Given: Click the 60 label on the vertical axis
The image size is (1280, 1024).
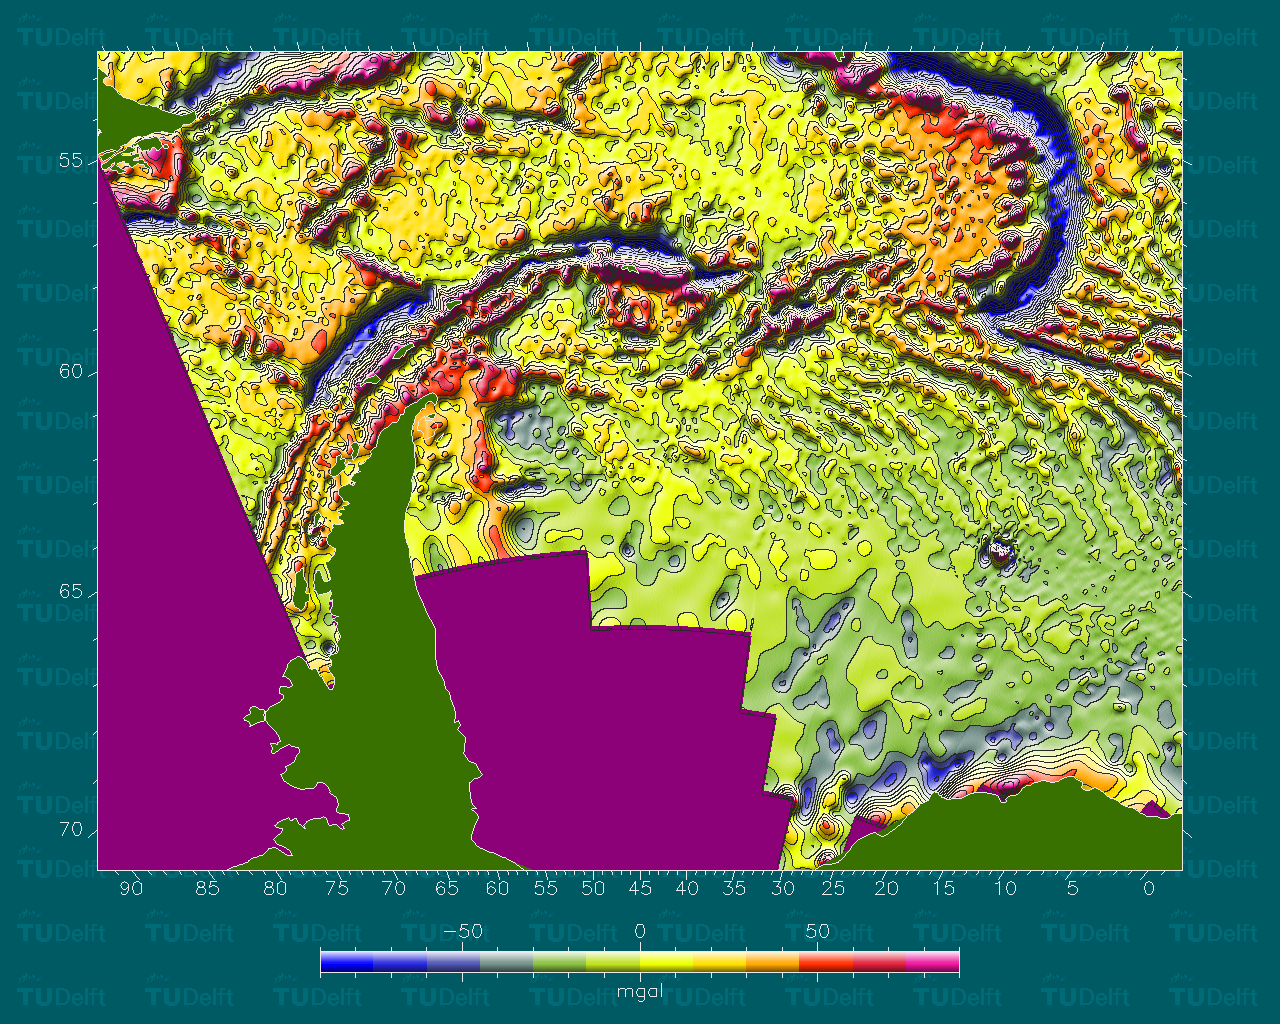Looking at the screenshot, I should pyautogui.click(x=73, y=372).
